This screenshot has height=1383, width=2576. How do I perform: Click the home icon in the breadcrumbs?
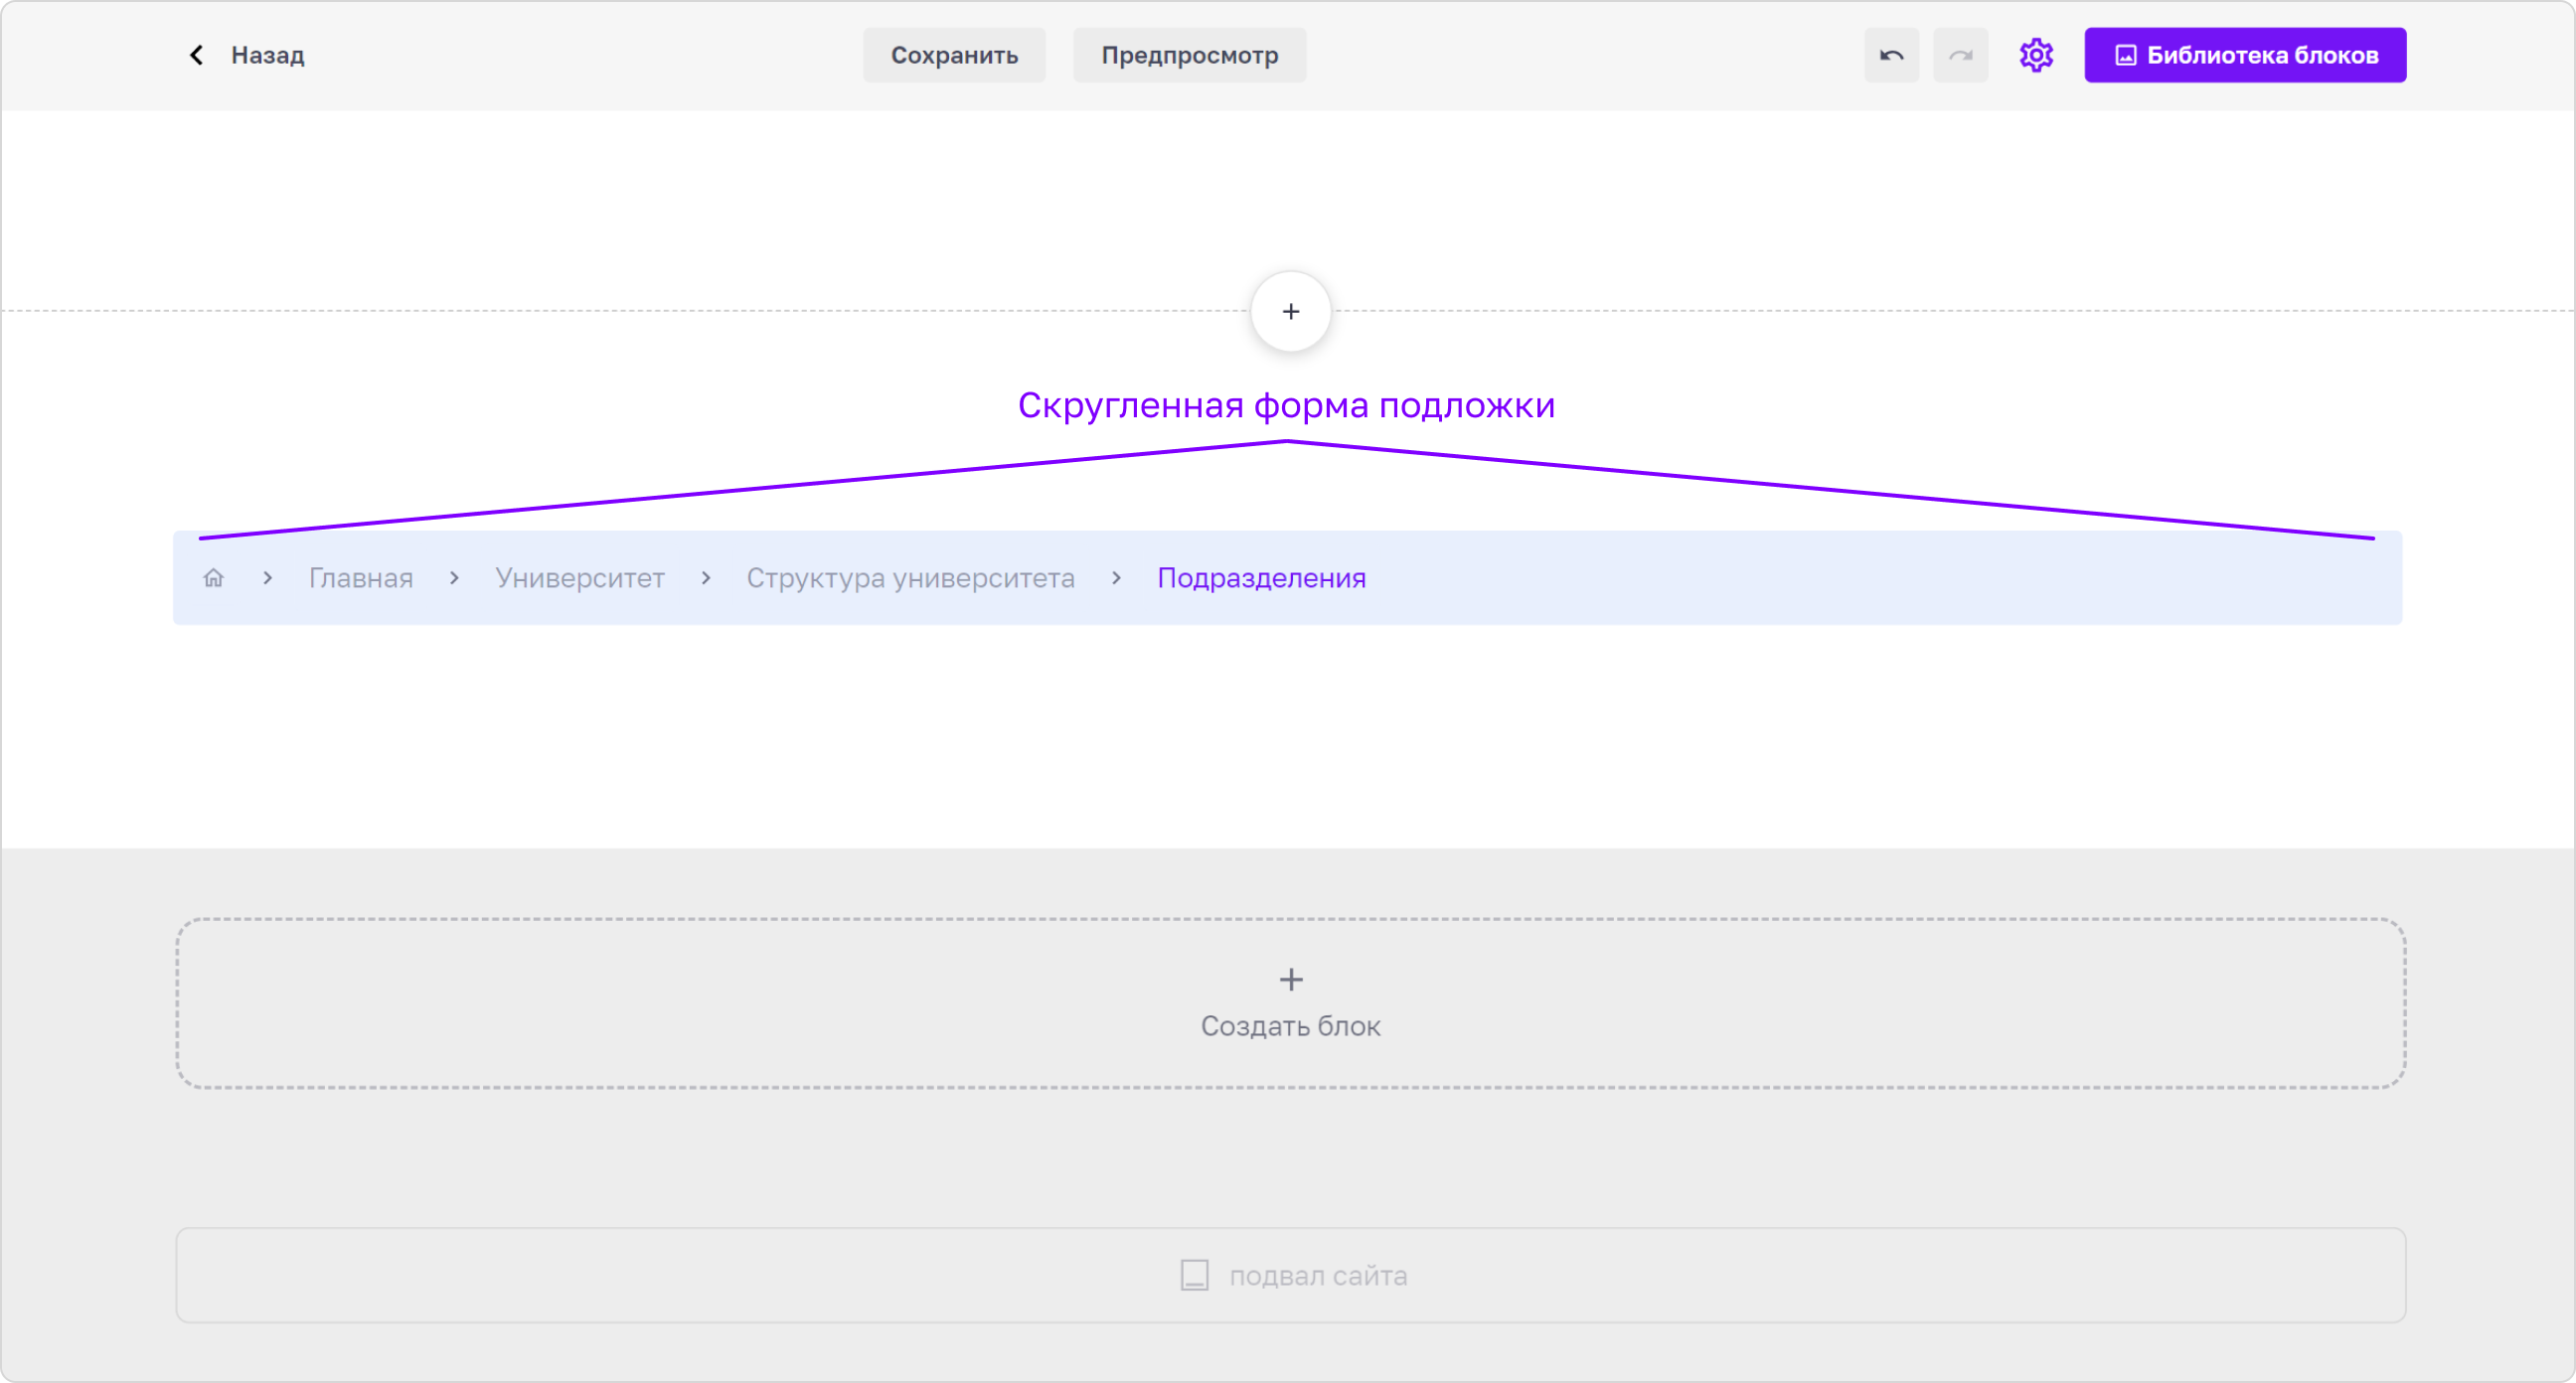(x=213, y=577)
